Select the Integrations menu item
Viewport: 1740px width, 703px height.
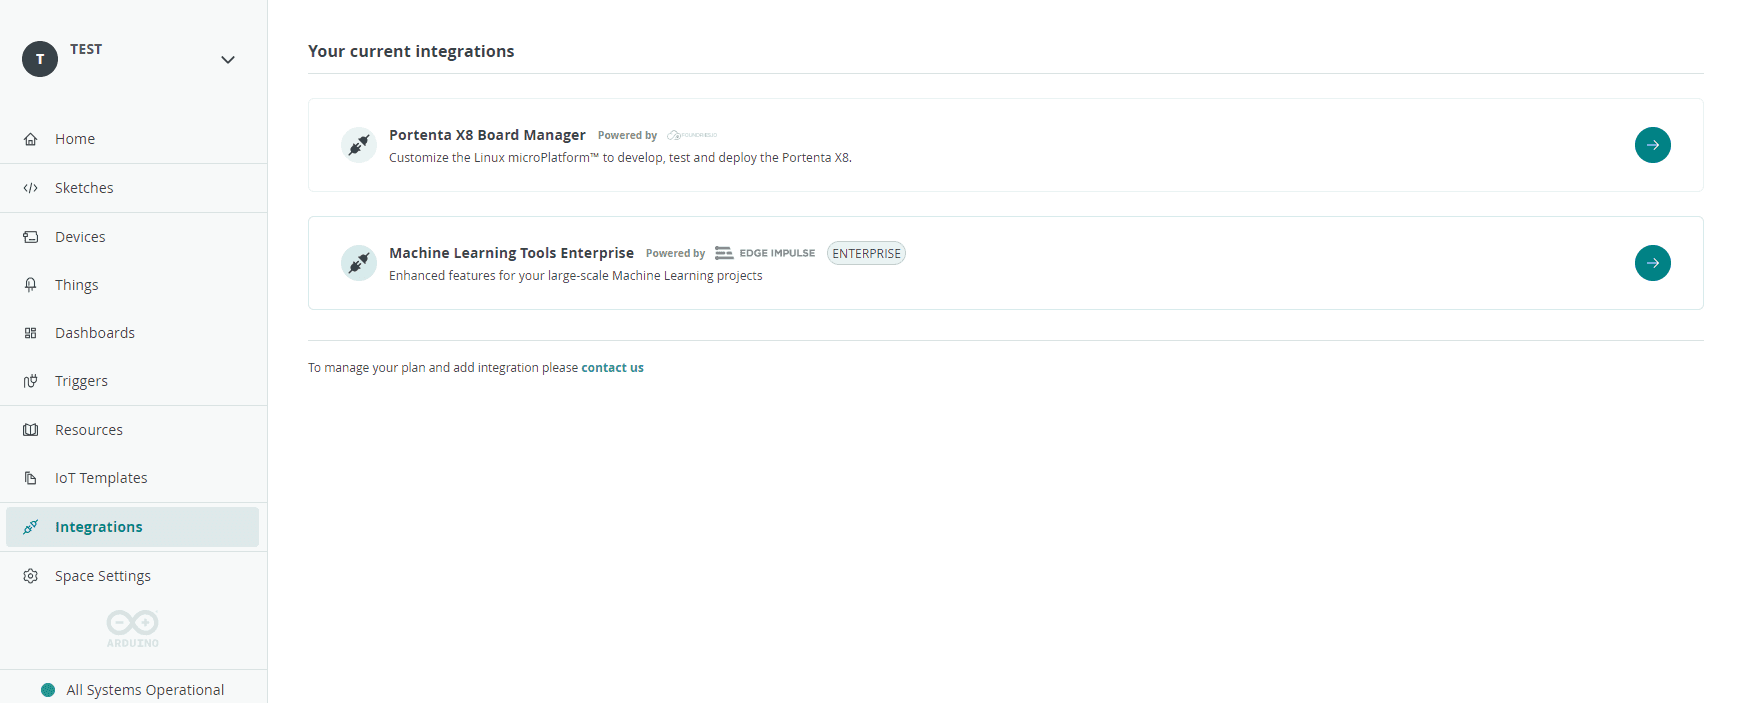98,527
